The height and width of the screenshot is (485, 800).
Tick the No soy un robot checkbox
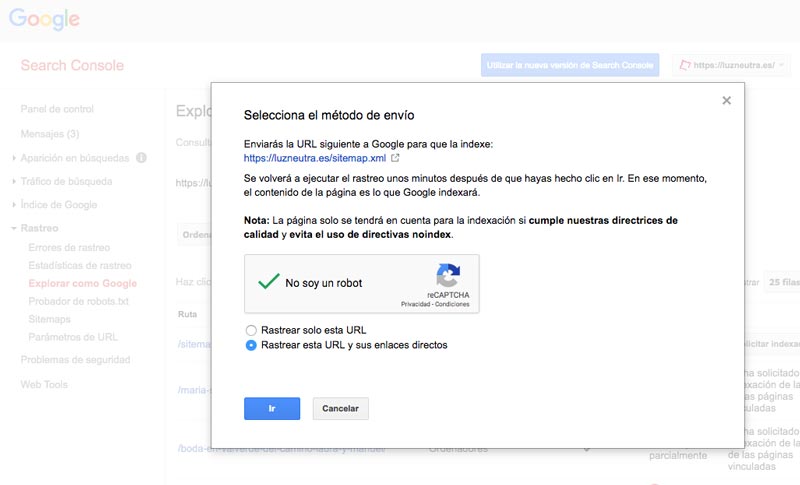268,282
